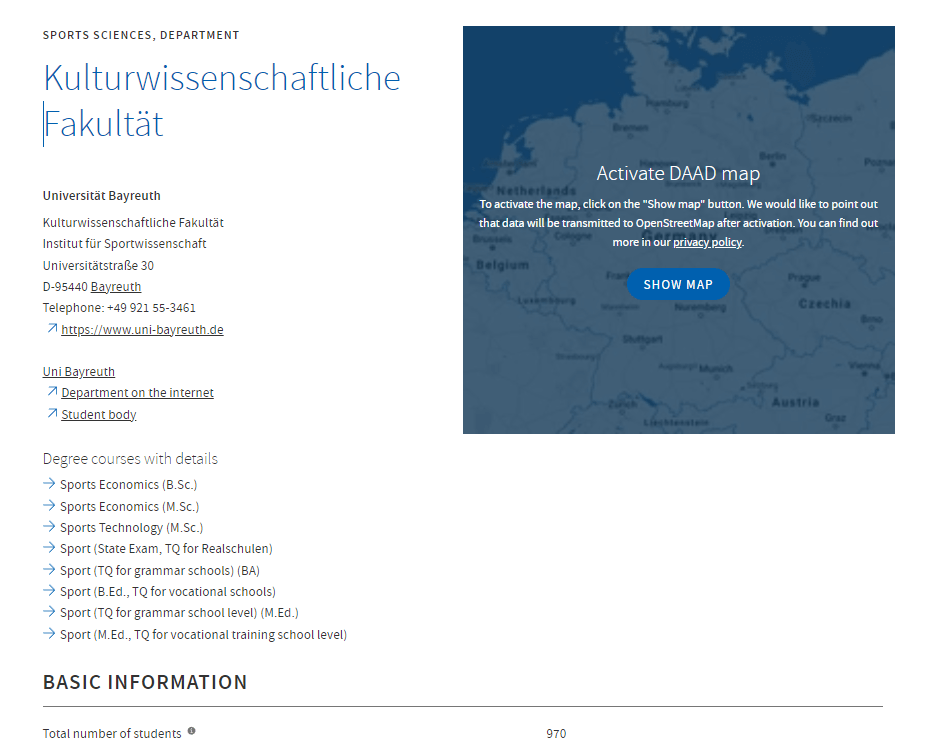
Task: Open Department on the internet link
Action: tap(138, 393)
